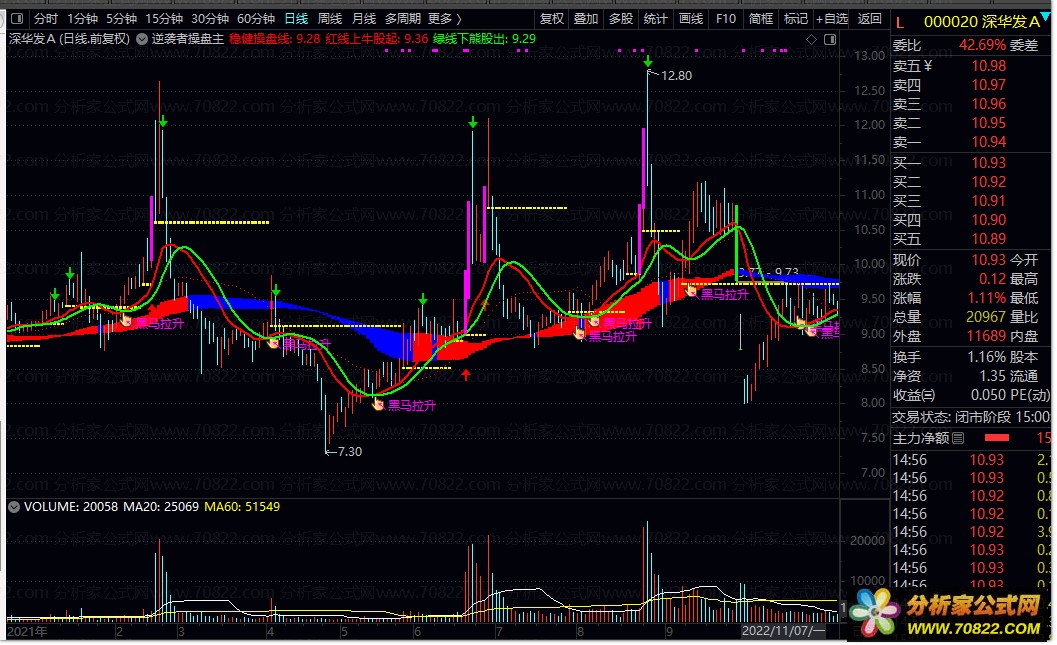Click the 2021年 label on time axis
The width and height of the screenshot is (1057, 645).
28,632
